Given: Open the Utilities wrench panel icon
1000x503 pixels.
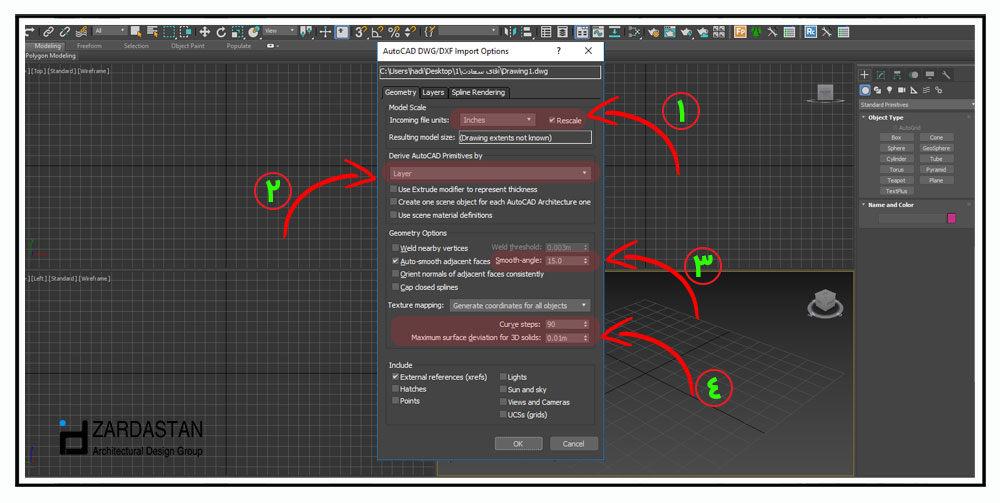Looking at the screenshot, I should click(946, 75).
